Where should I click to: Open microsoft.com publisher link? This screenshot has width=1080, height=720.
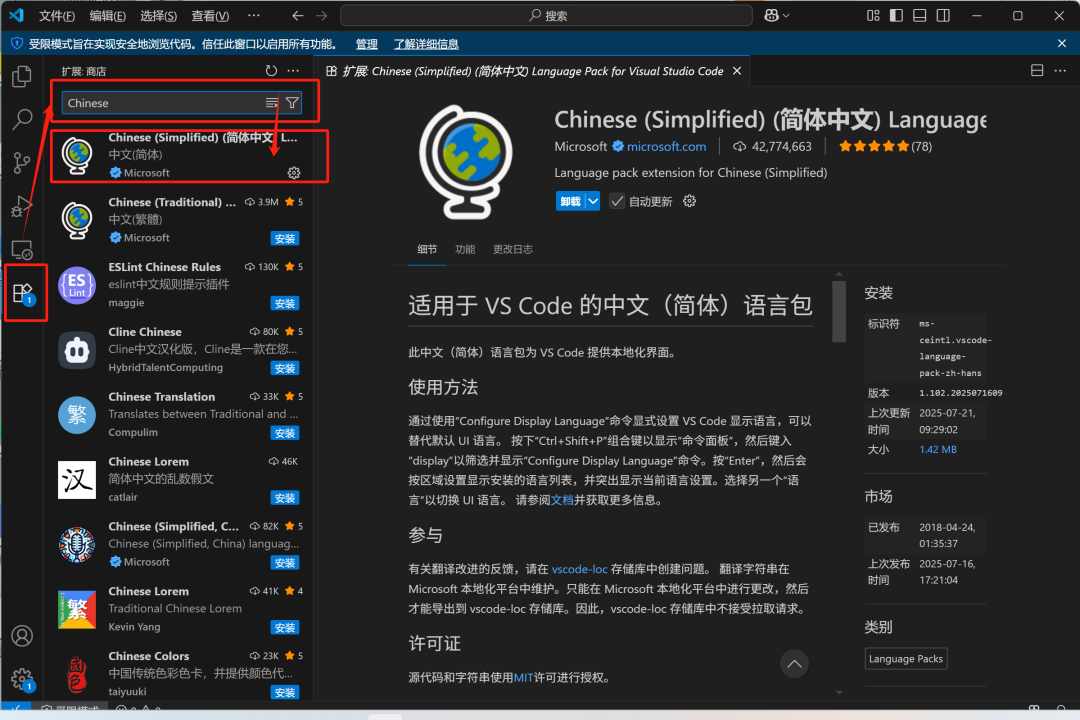click(666, 146)
